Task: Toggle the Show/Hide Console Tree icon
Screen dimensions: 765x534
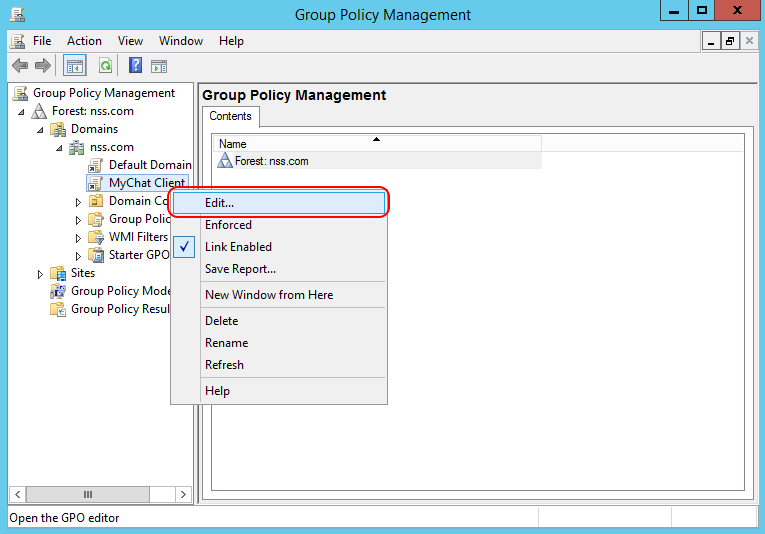Action: [x=74, y=66]
